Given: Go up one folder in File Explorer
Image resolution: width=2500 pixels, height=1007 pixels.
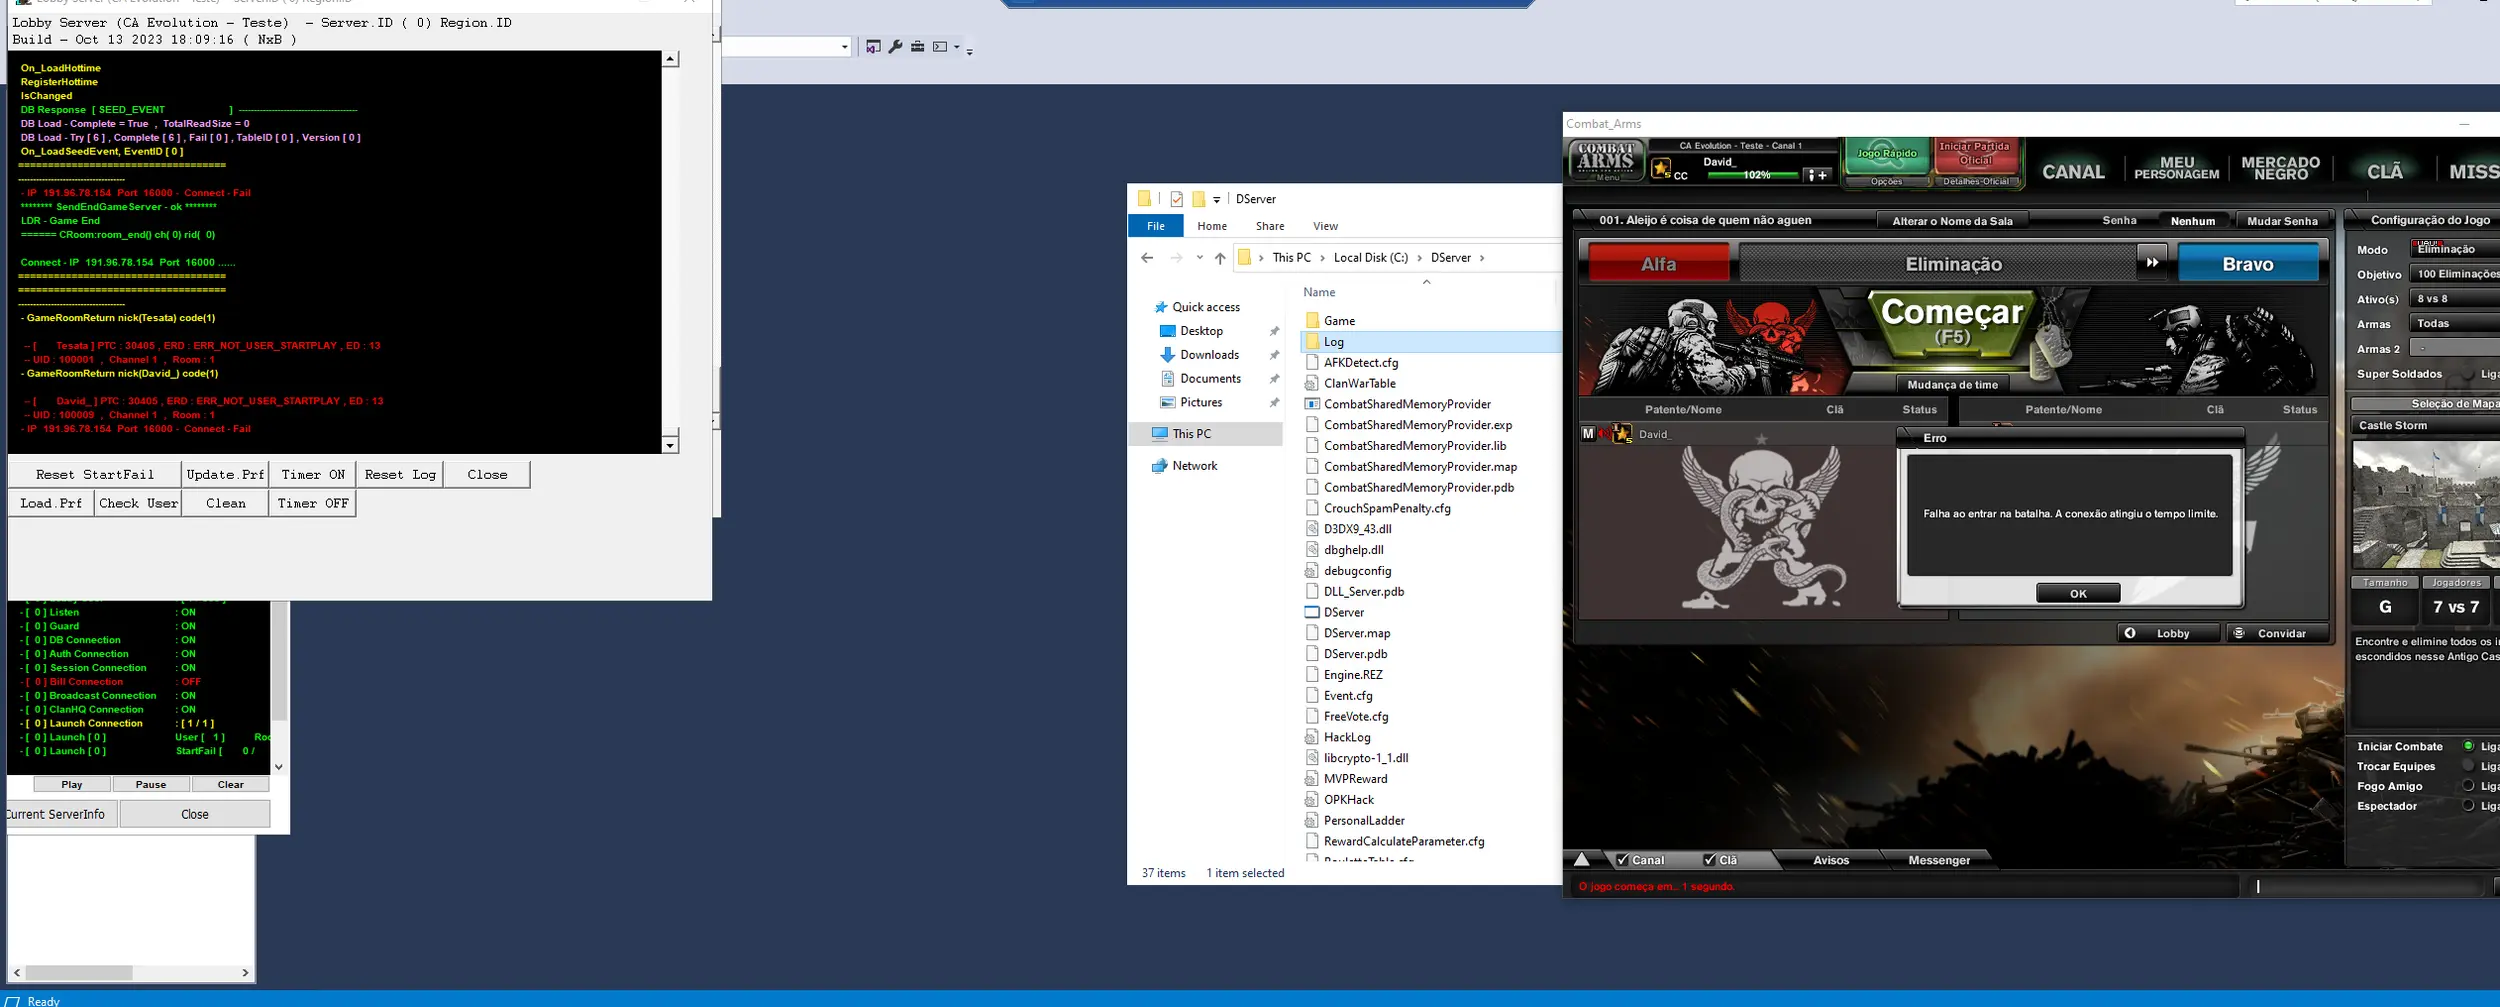Looking at the screenshot, I should [1220, 258].
